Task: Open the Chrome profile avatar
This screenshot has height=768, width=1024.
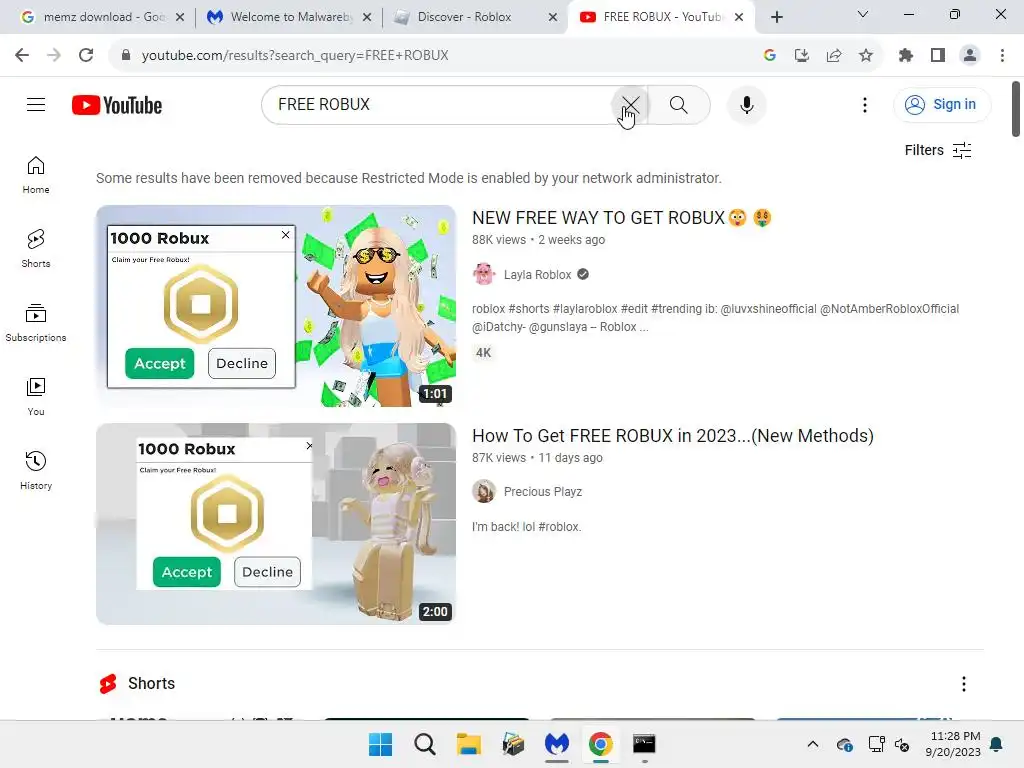Action: 970,56
